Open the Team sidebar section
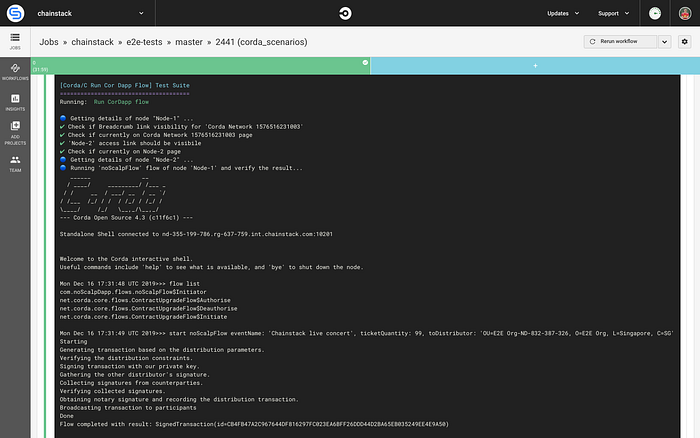This screenshot has width=700, height=438. click(x=15, y=164)
